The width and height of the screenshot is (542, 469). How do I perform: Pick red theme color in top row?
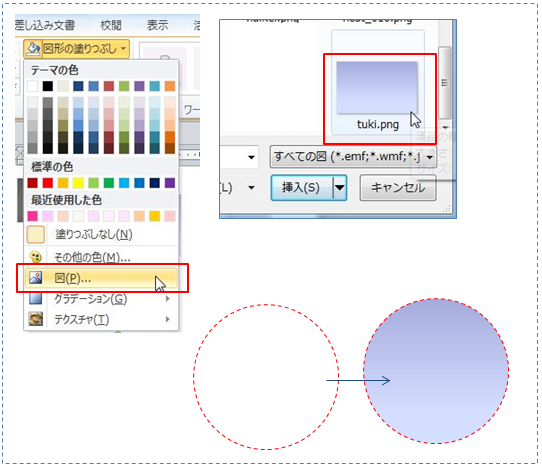[x=109, y=86]
